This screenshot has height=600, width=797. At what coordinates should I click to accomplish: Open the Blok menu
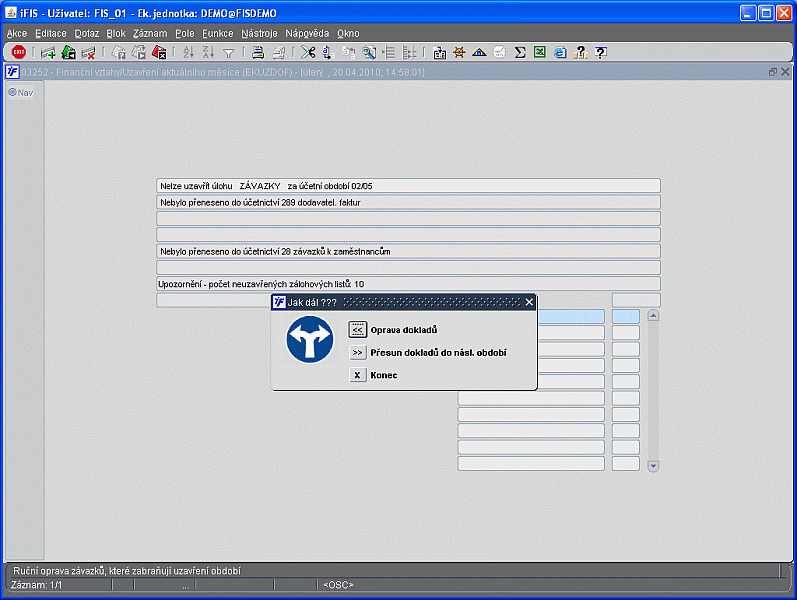[116, 34]
